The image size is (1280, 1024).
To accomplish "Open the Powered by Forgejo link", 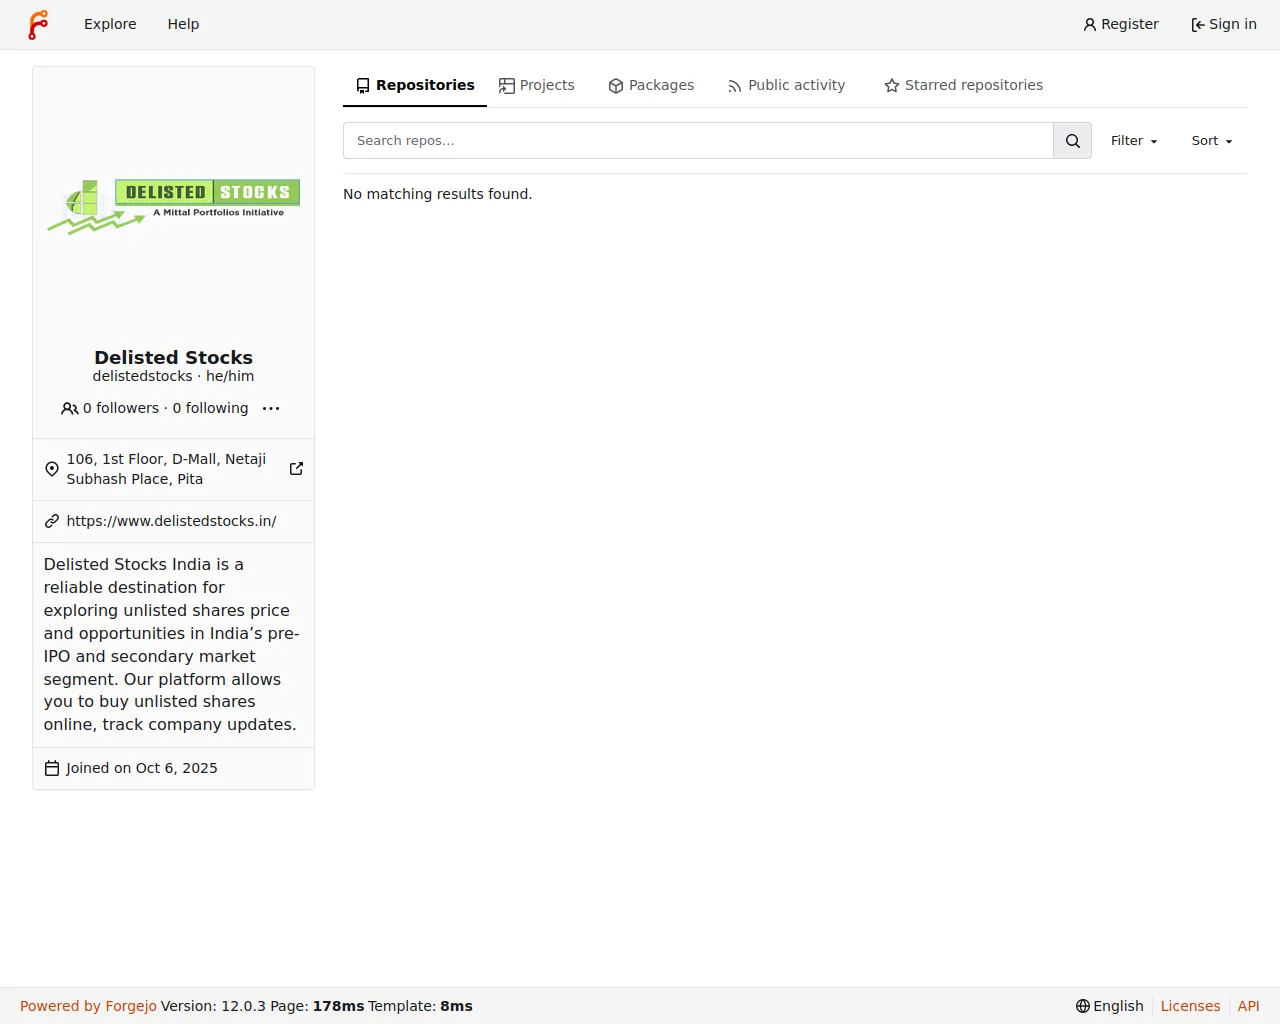I will click(x=88, y=1006).
